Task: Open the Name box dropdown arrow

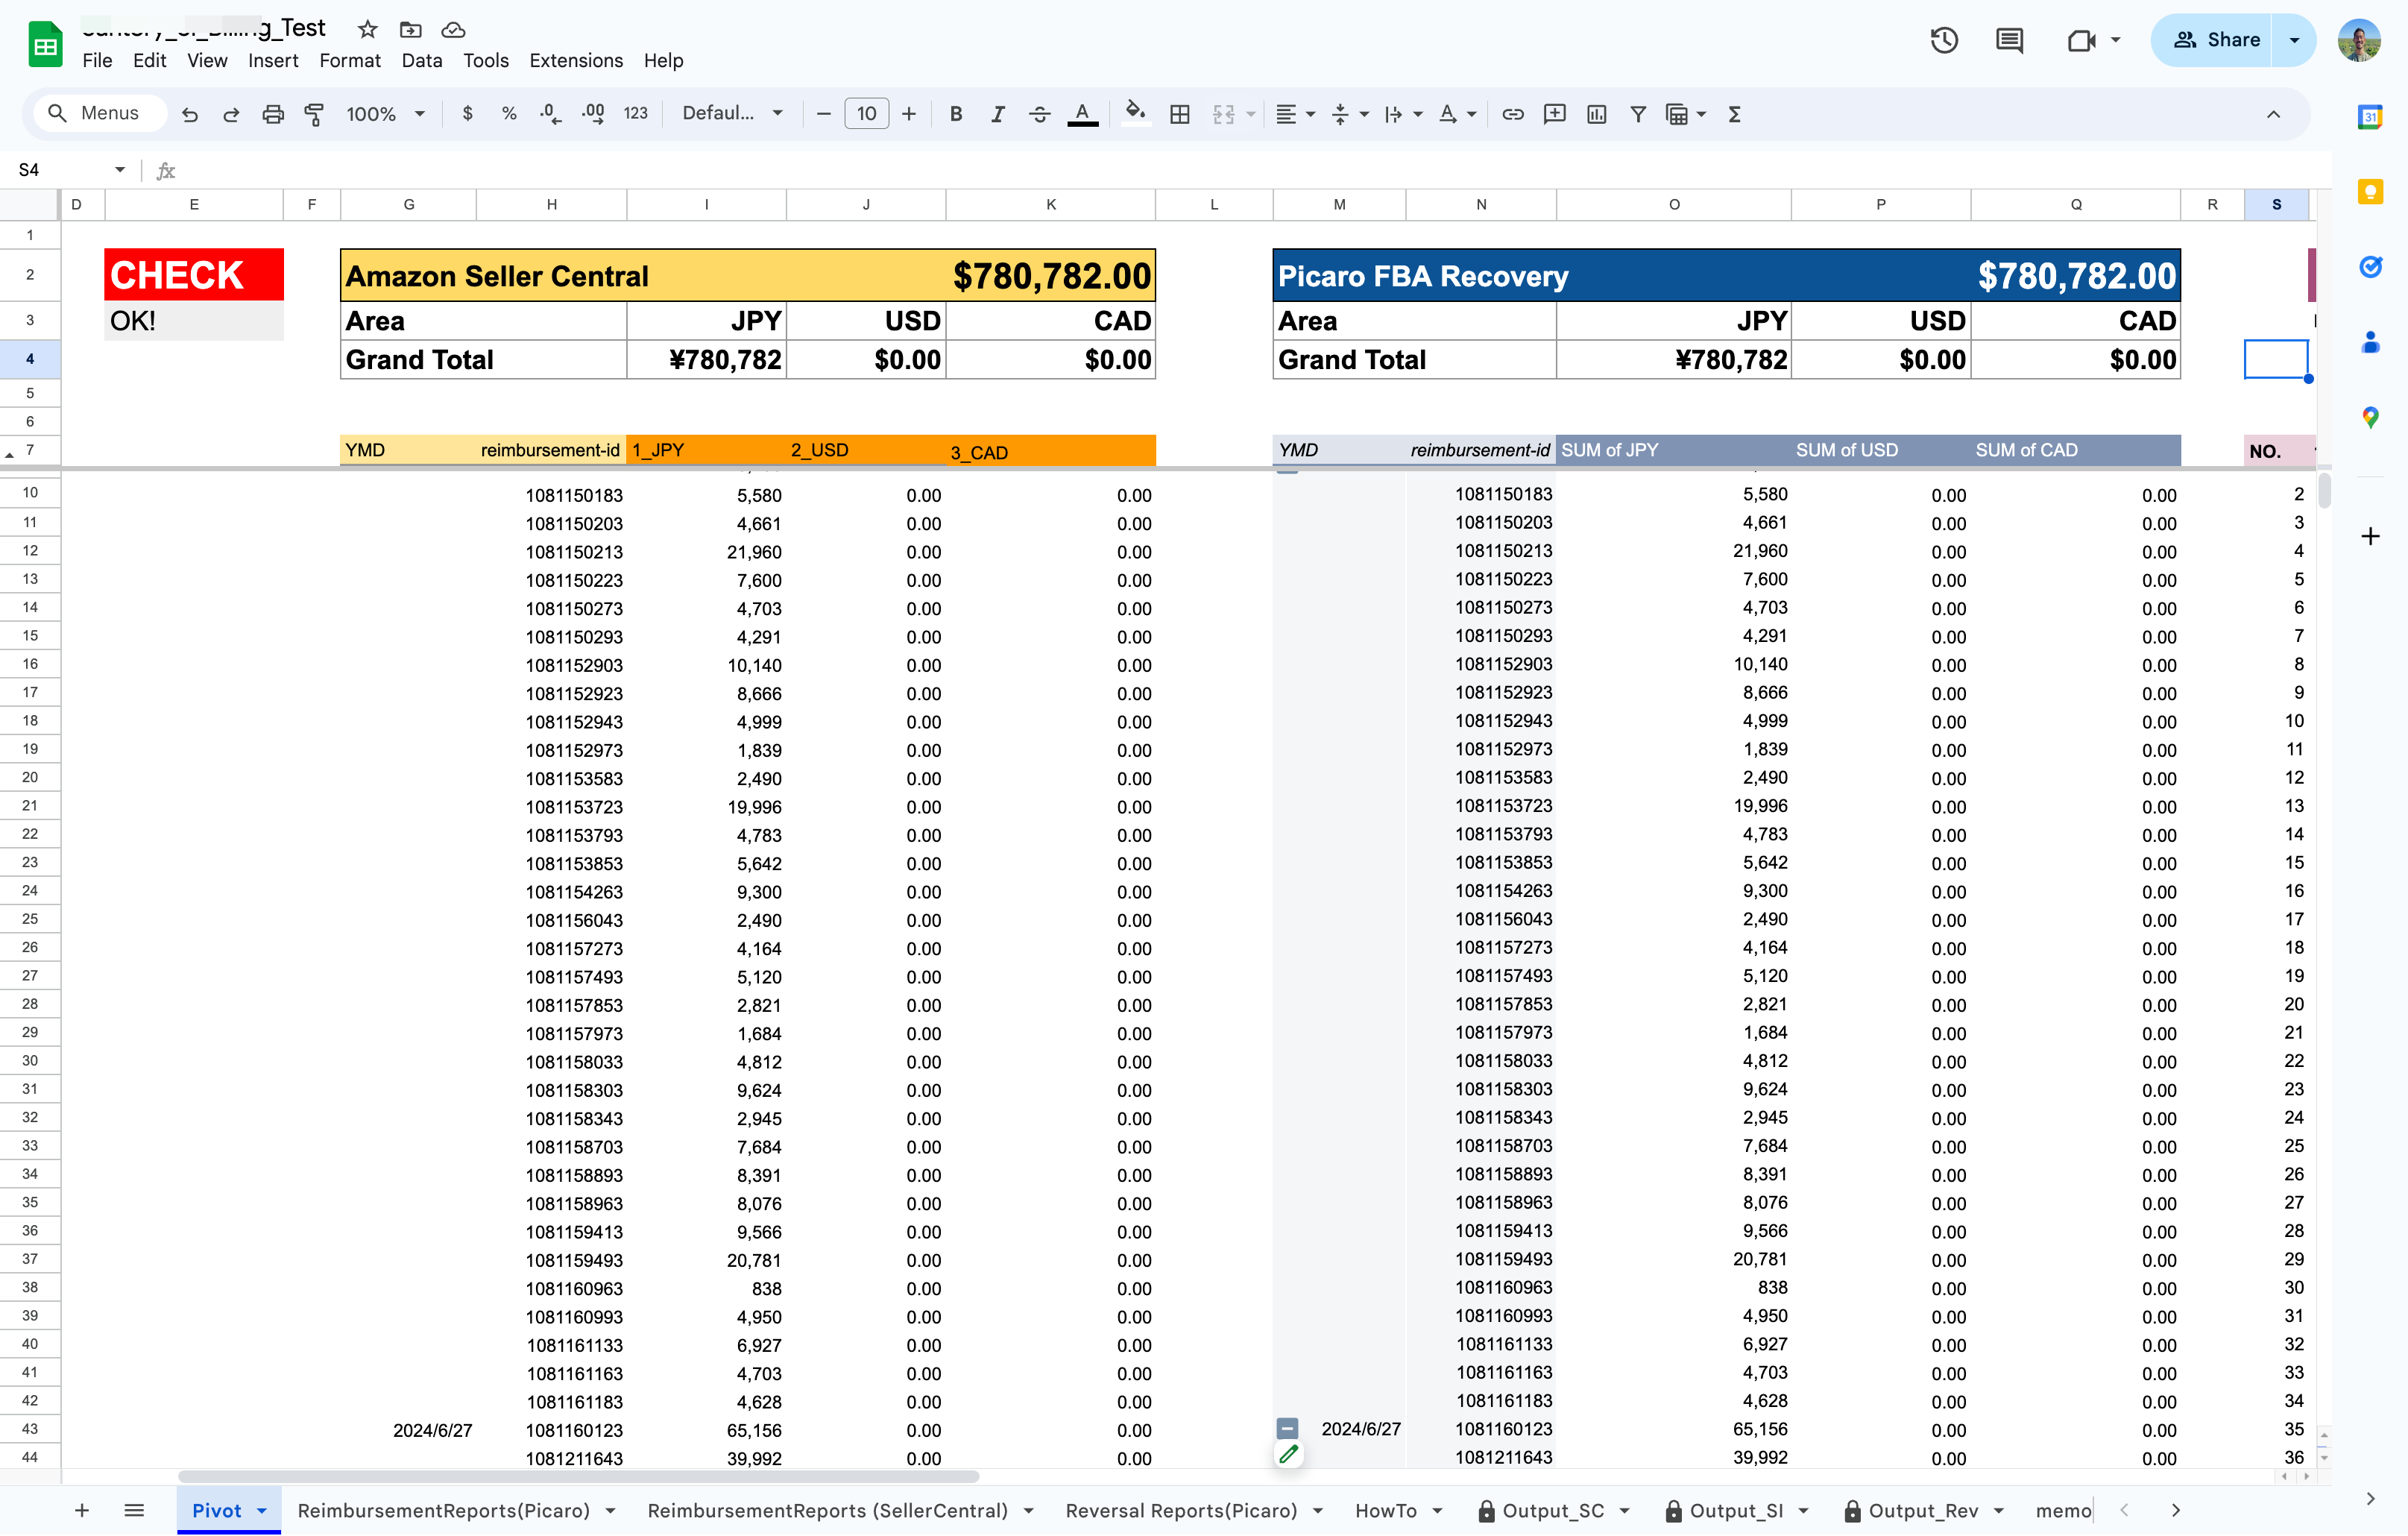Action: [120, 170]
